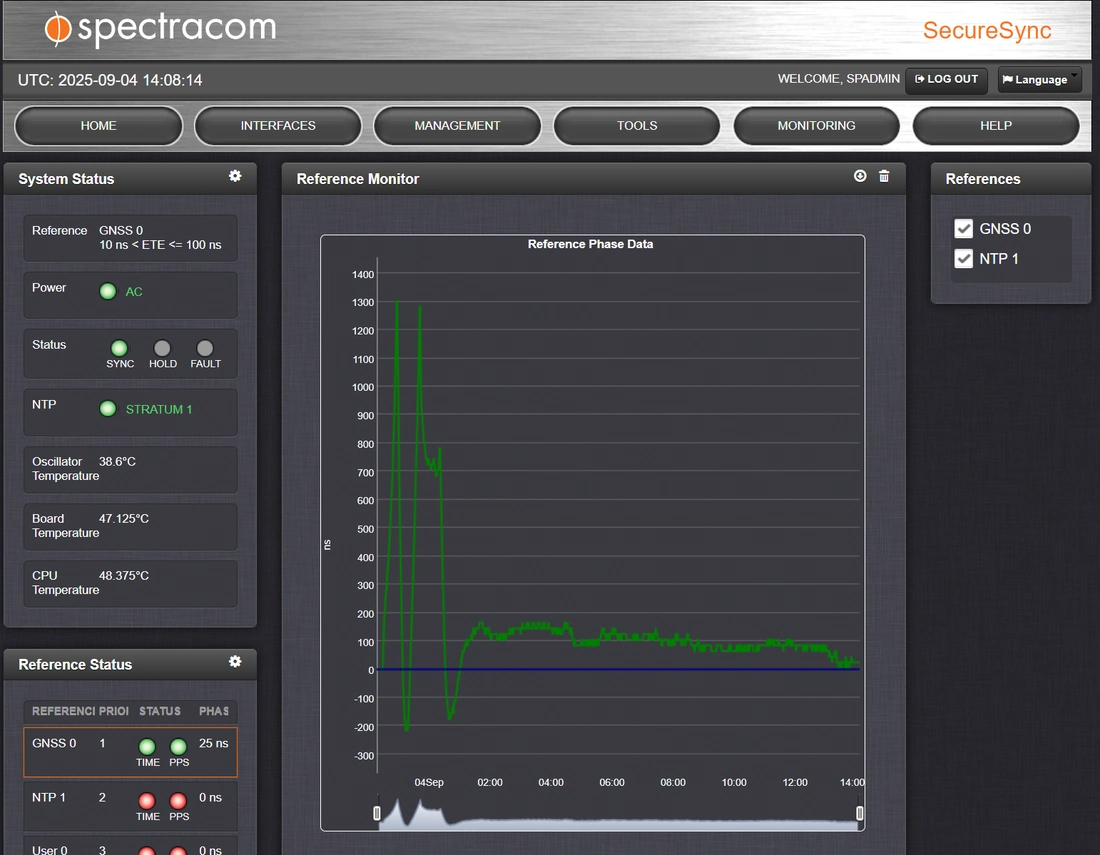Click the left chart range slider handle
1100x855 pixels.
click(x=377, y=813)
